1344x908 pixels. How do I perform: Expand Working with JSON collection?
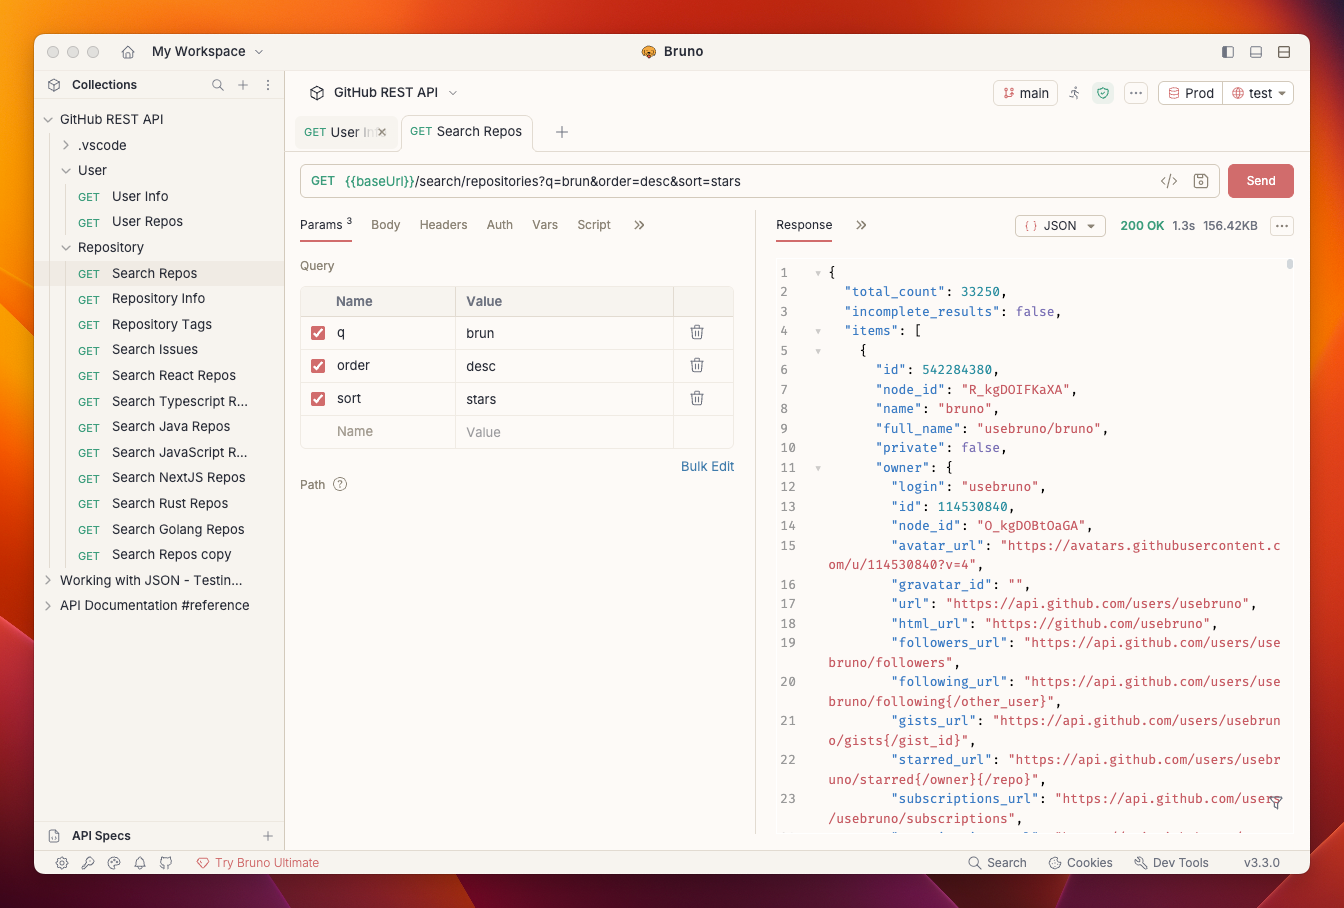click(x=48, y=580)
